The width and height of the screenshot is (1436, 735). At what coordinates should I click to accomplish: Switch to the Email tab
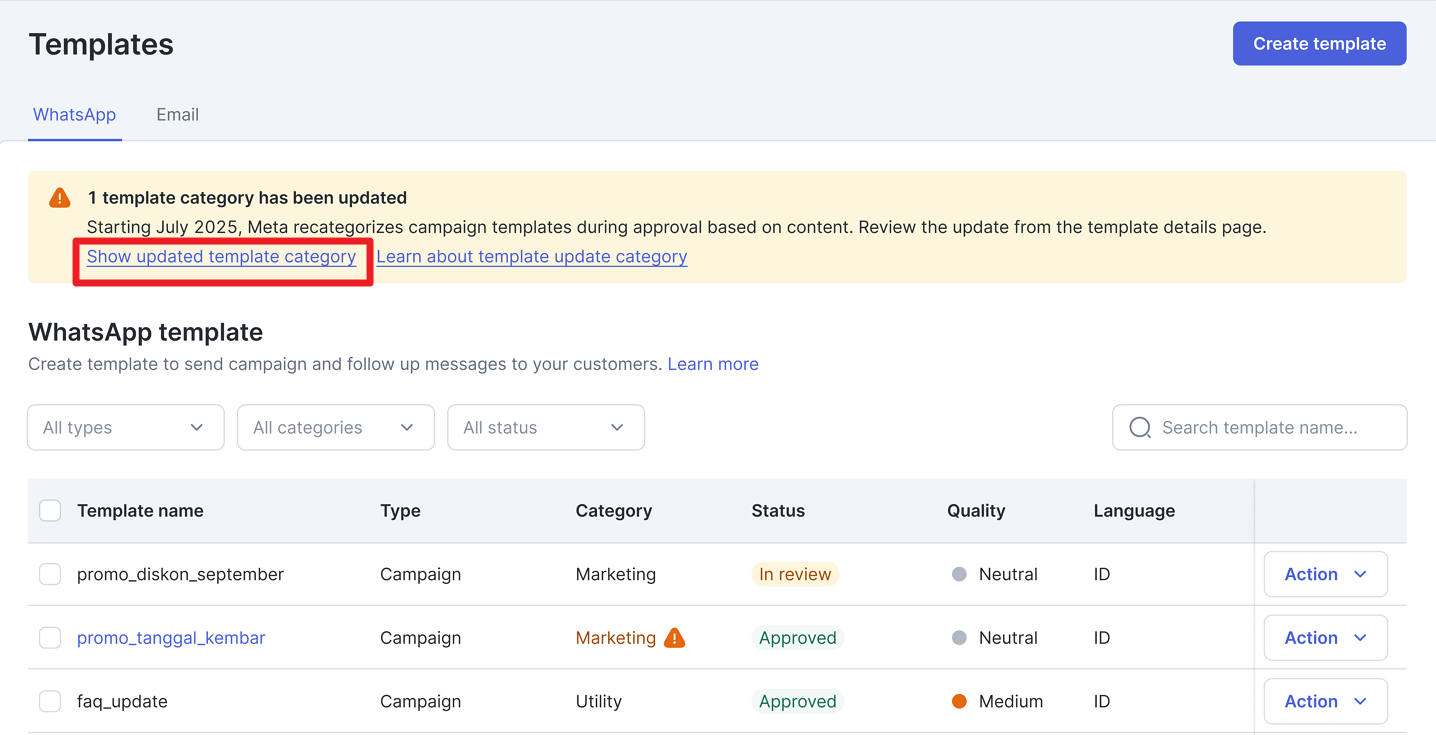tap(177, 115)
